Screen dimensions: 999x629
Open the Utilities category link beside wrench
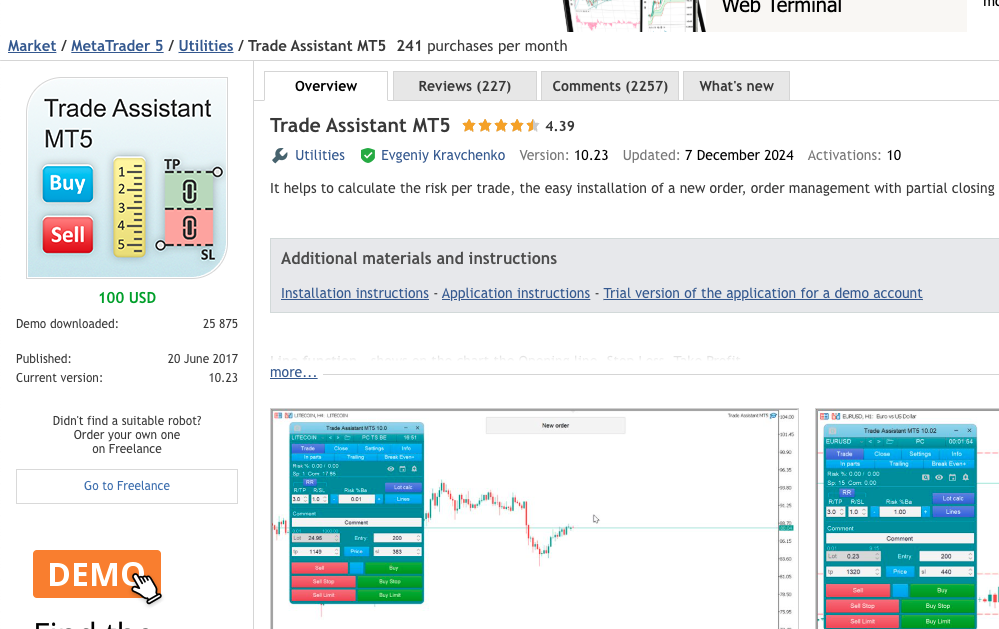pyautogui.click(x=320, y=155)
